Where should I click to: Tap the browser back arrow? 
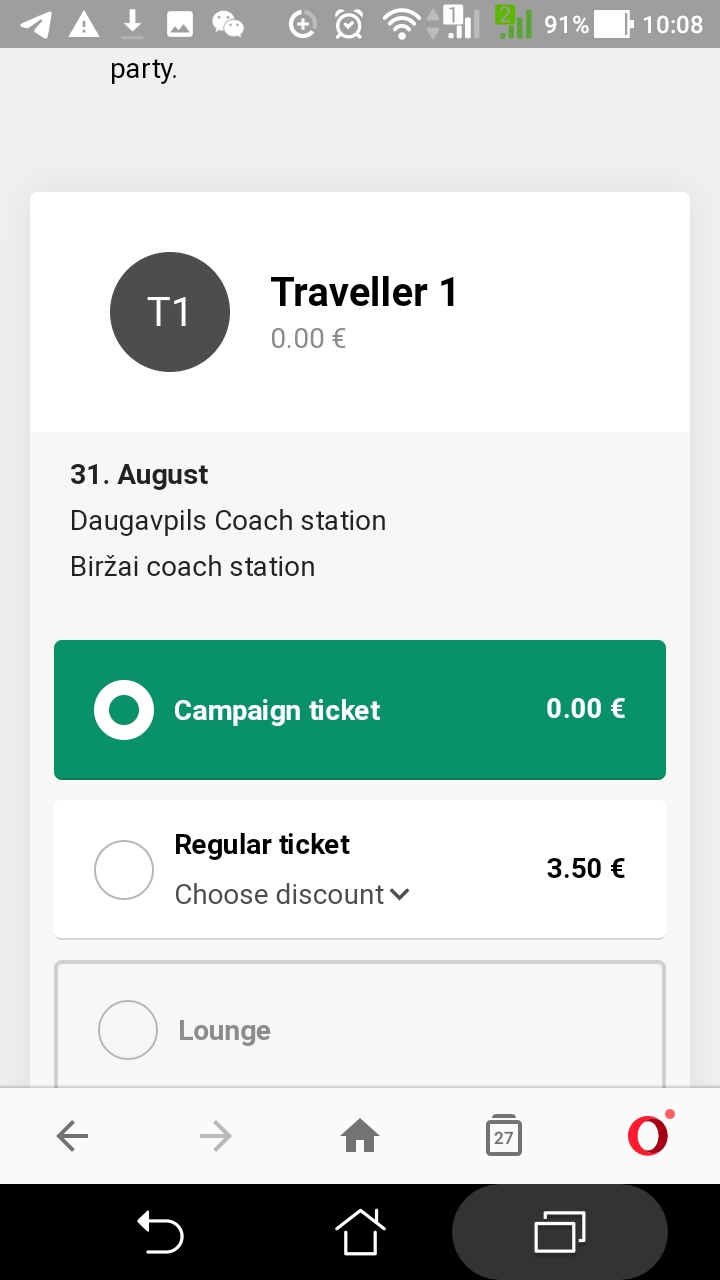72,1135
